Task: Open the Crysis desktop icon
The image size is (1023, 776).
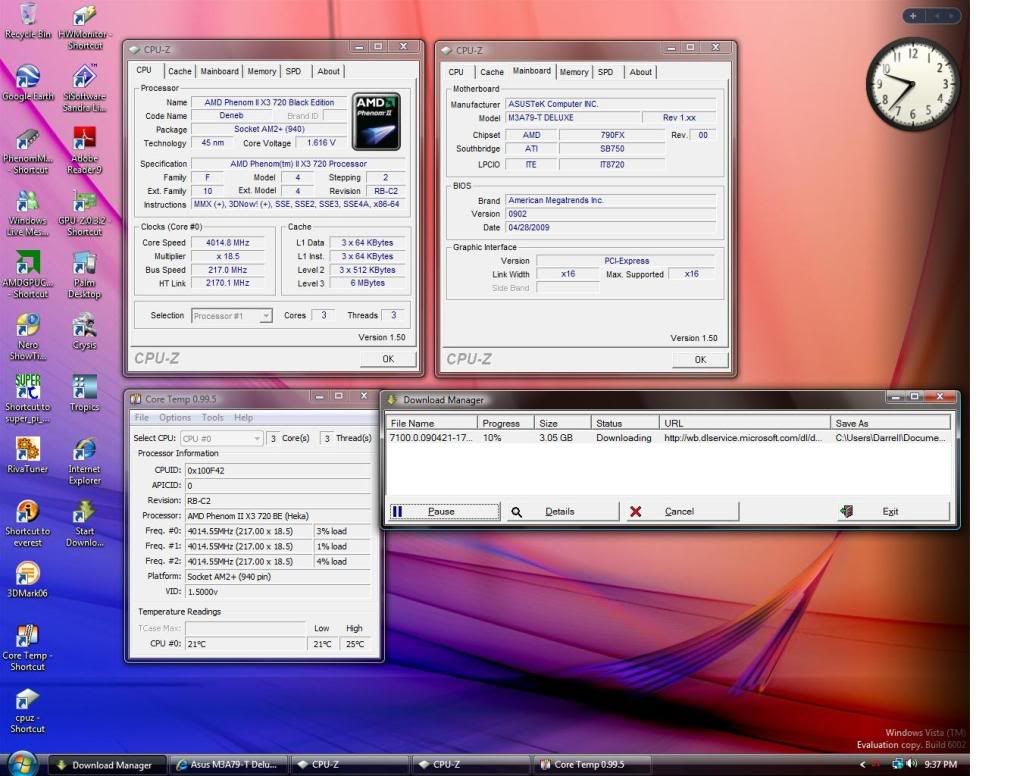Action: [84, 332]
